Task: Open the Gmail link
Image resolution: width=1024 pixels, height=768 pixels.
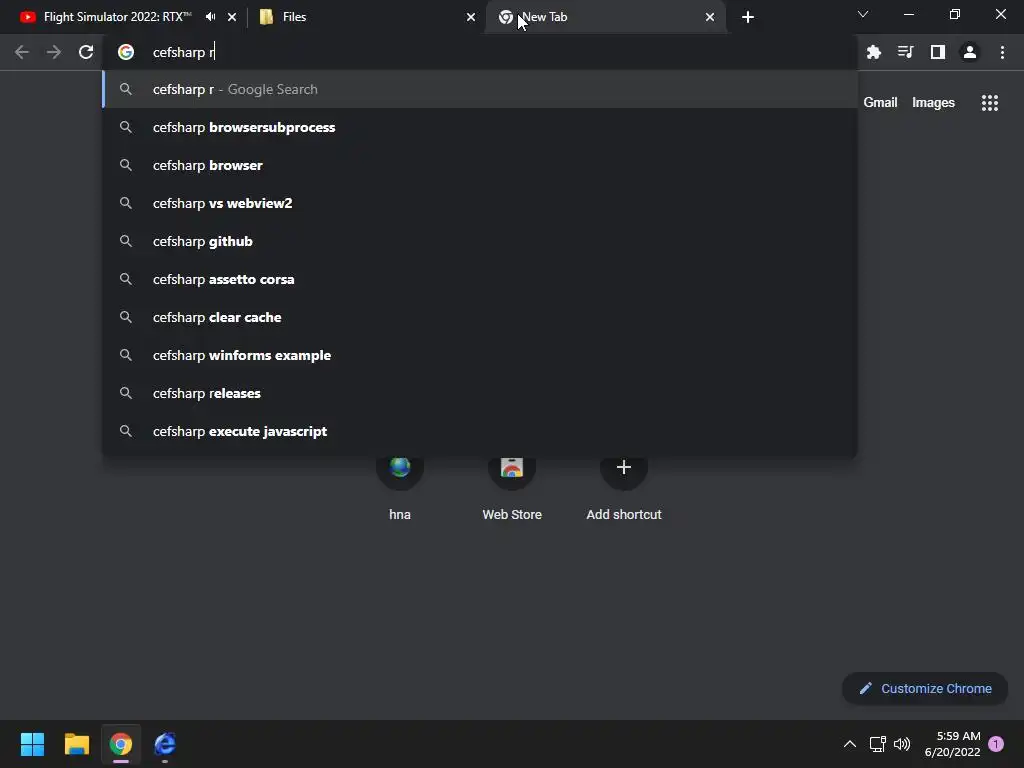Action: click(880, 103)
